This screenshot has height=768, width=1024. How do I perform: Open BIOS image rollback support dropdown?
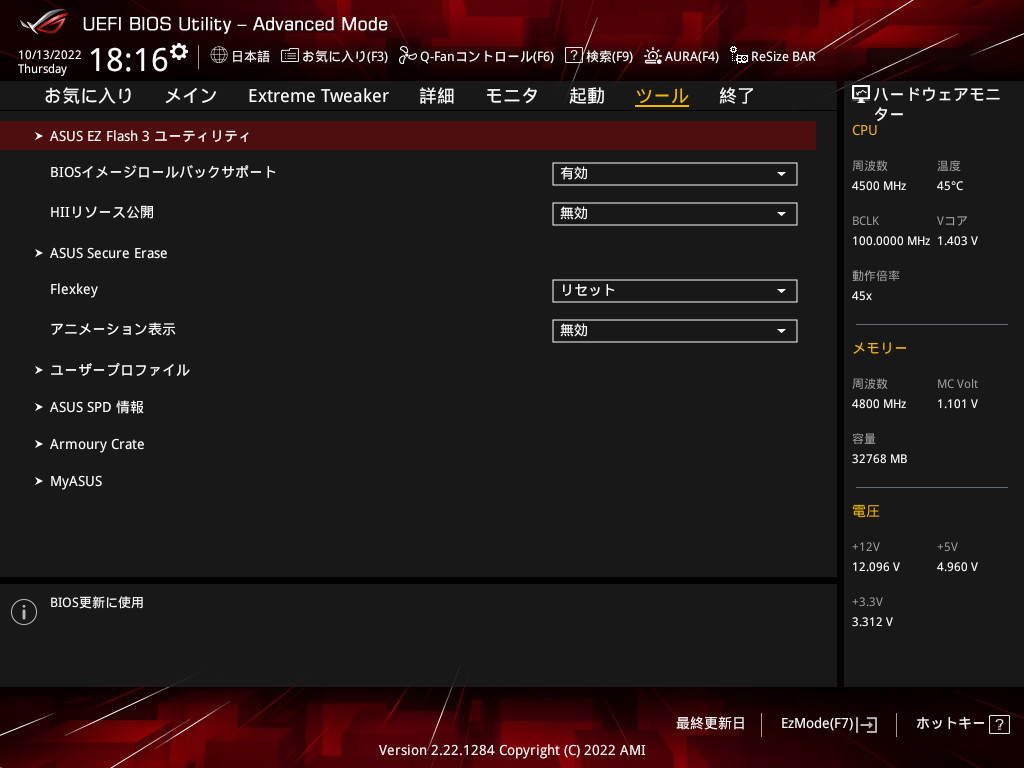(x=675, y=174)
